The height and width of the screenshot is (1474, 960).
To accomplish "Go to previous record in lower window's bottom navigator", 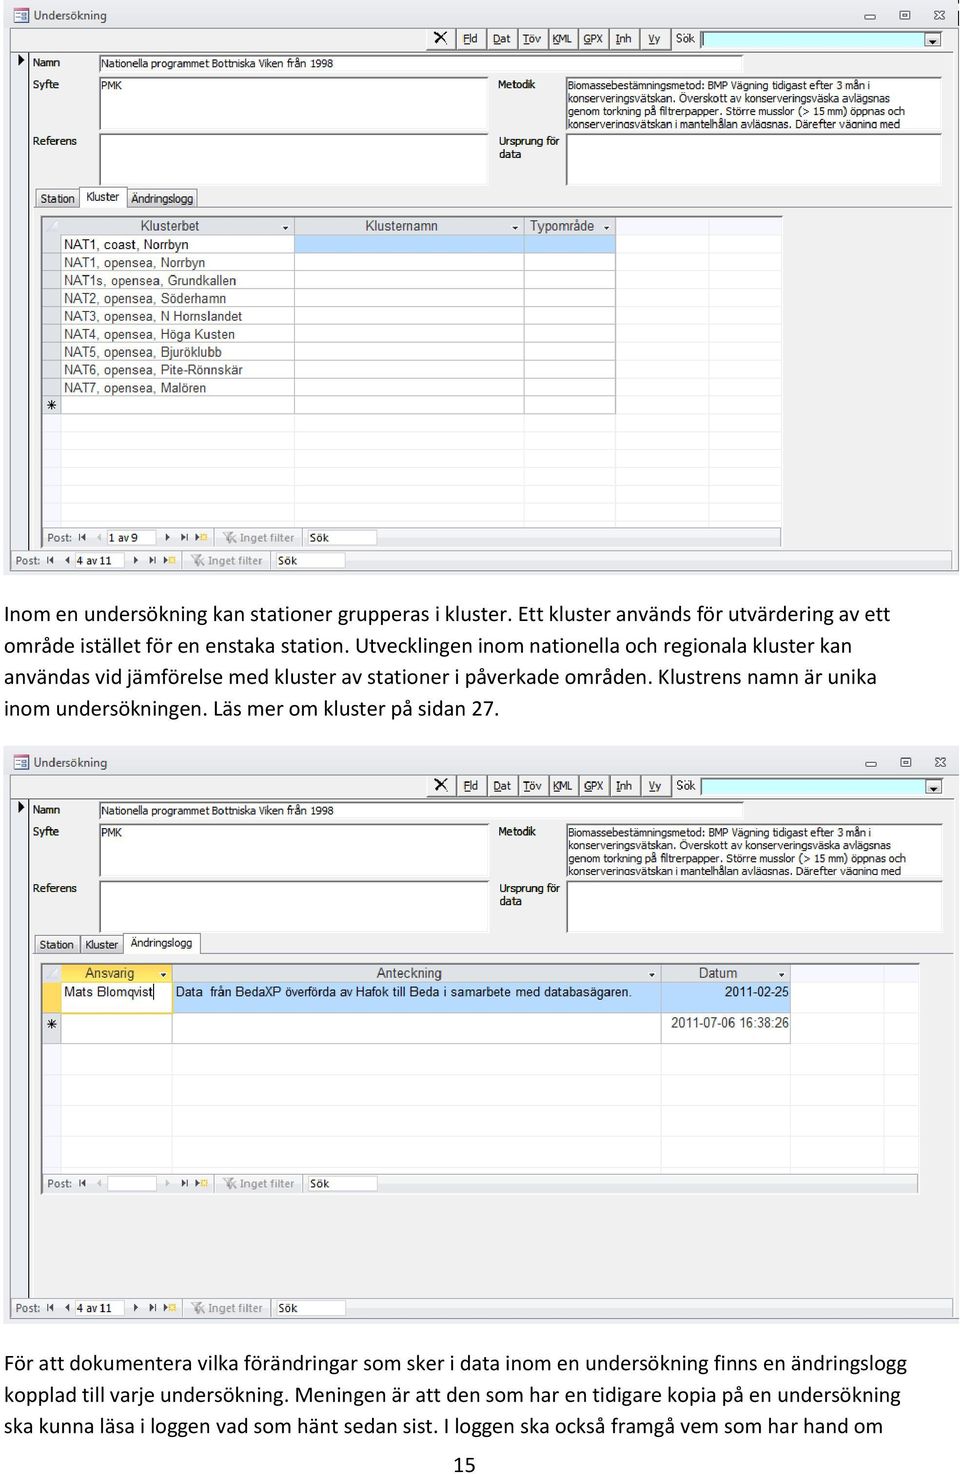I will tap(67, 1308).
